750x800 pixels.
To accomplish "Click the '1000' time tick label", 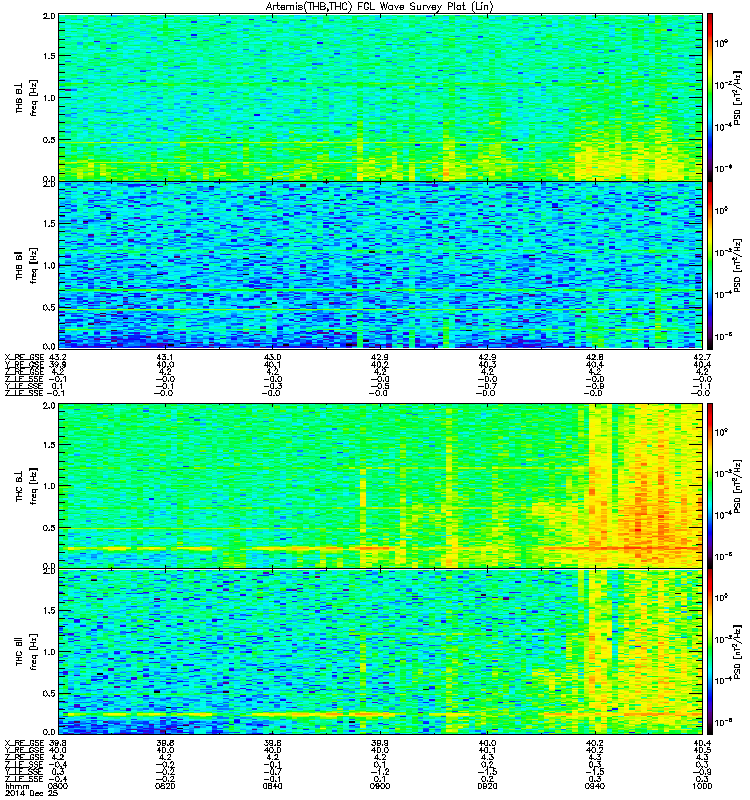I will (x=702, y=786).
